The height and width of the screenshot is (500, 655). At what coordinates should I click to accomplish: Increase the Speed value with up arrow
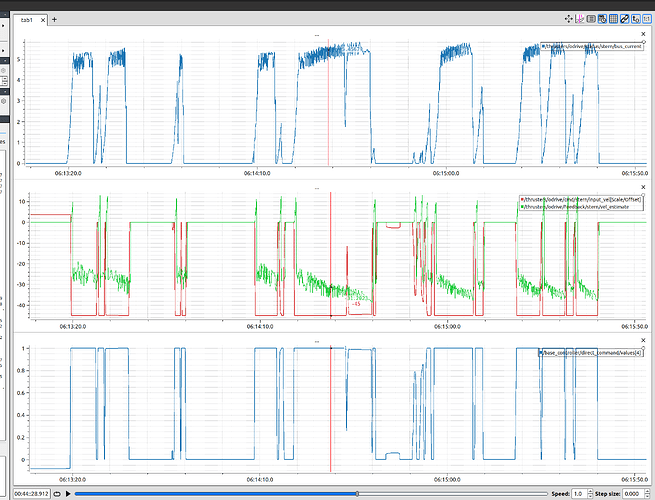(x=590, y=491)
